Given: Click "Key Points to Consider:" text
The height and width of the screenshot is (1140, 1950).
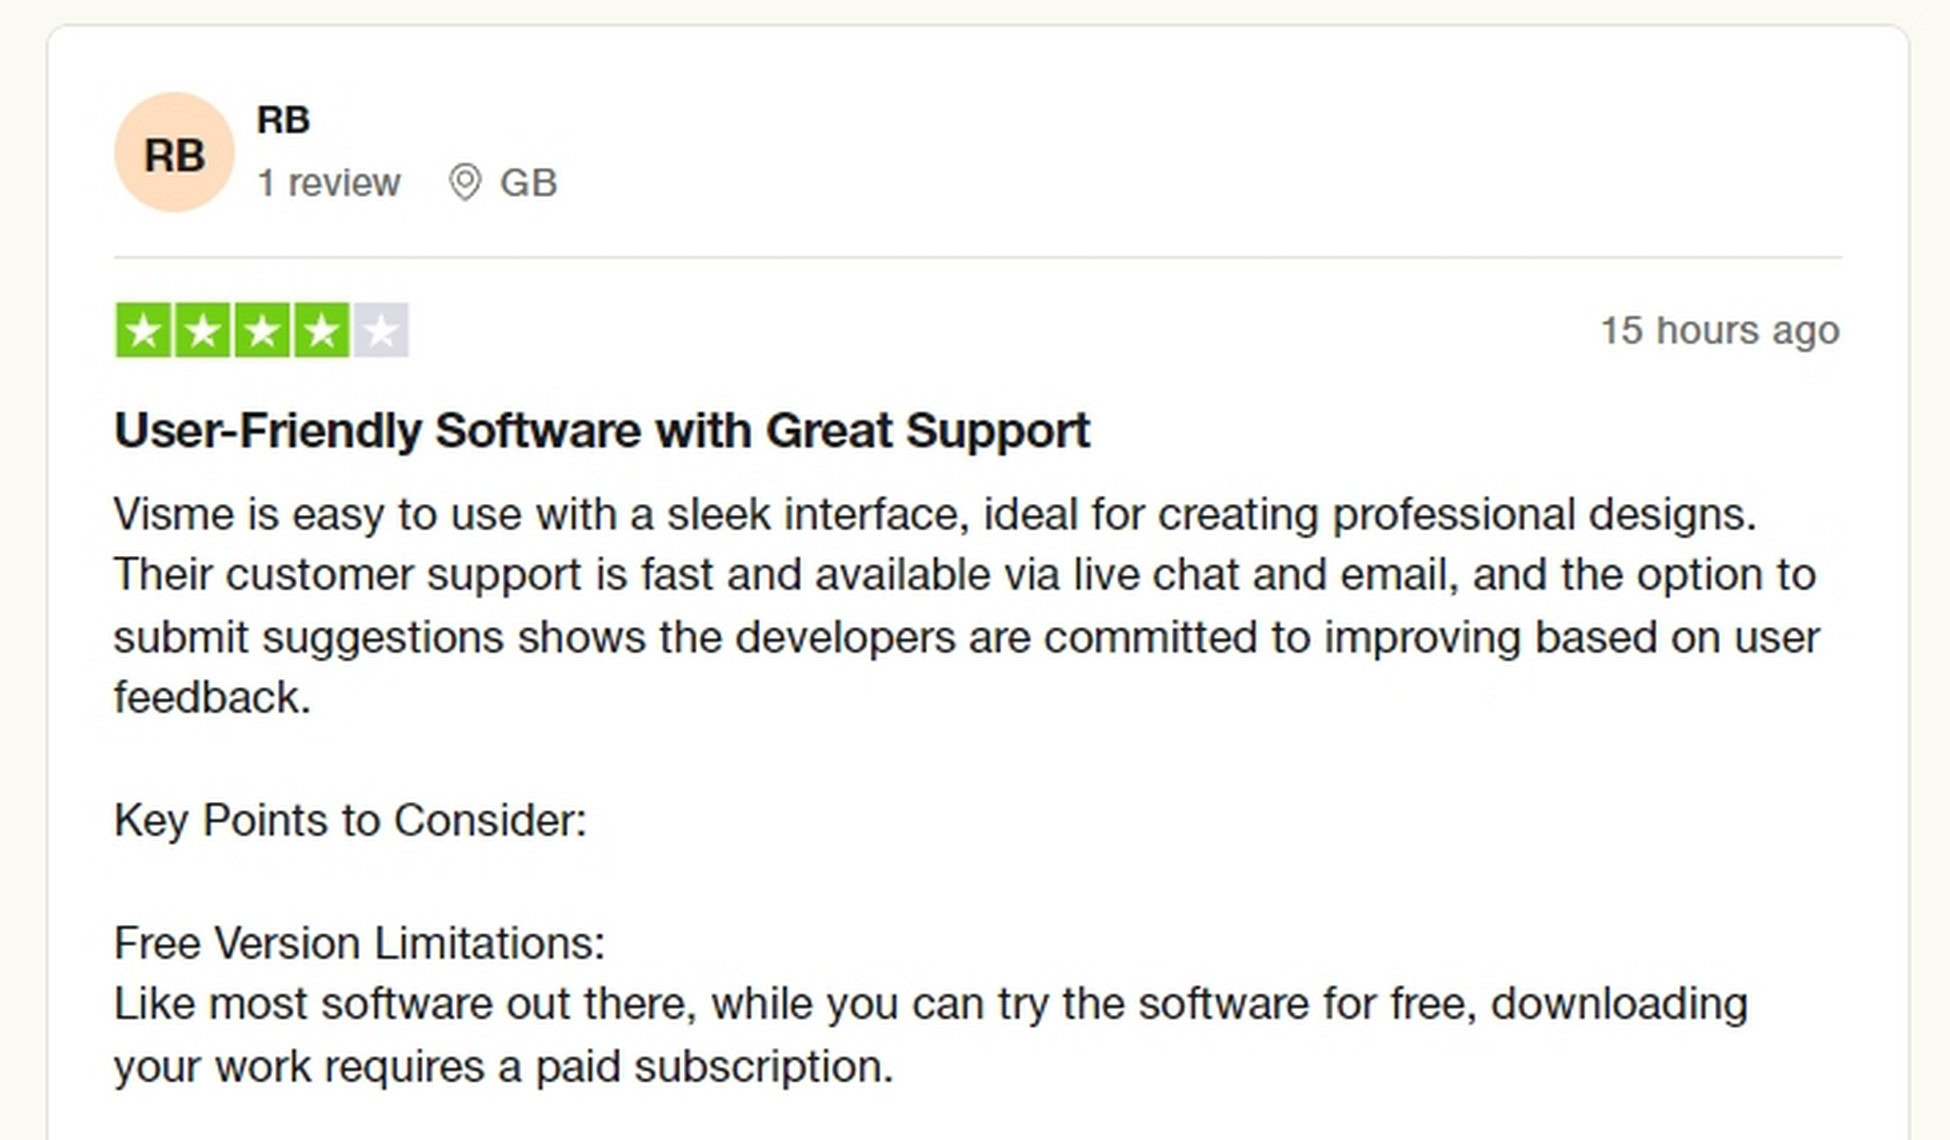Looking at the screenshot, I should [x=350, y=820].
